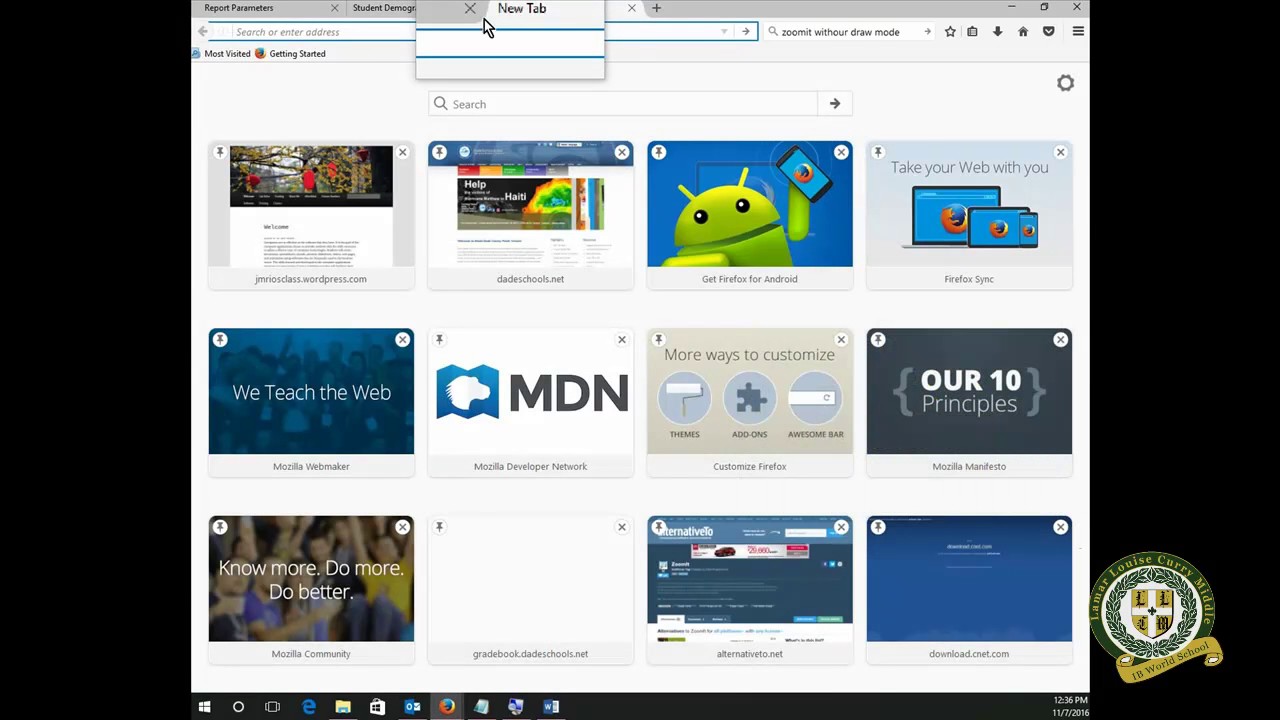This screenshot has width=1280, height=720.
Task: Open Task View in the taskbar
Action: (x=272, y=707)
